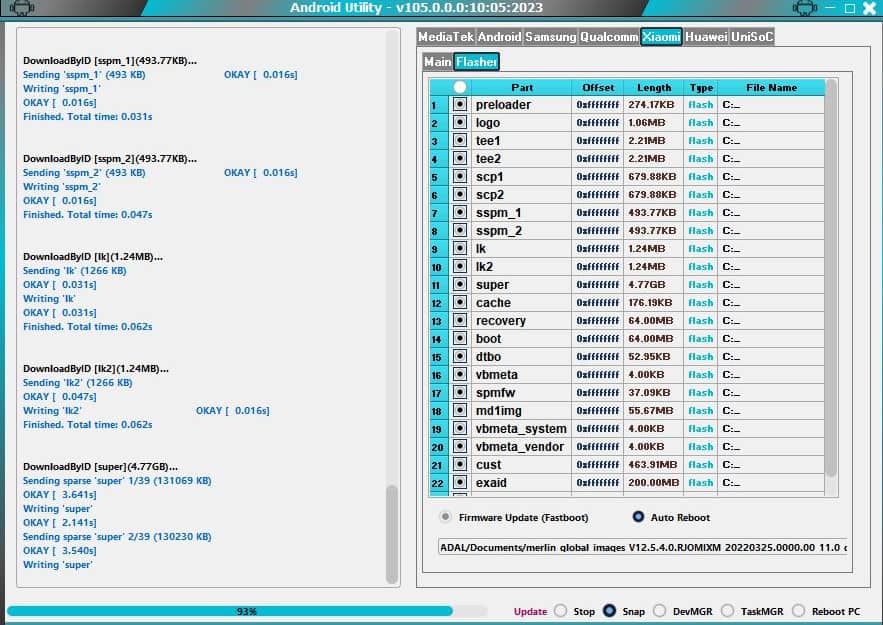Toggle the boot partition checkbox
883x625 pixels.
[x=460, y=338]
